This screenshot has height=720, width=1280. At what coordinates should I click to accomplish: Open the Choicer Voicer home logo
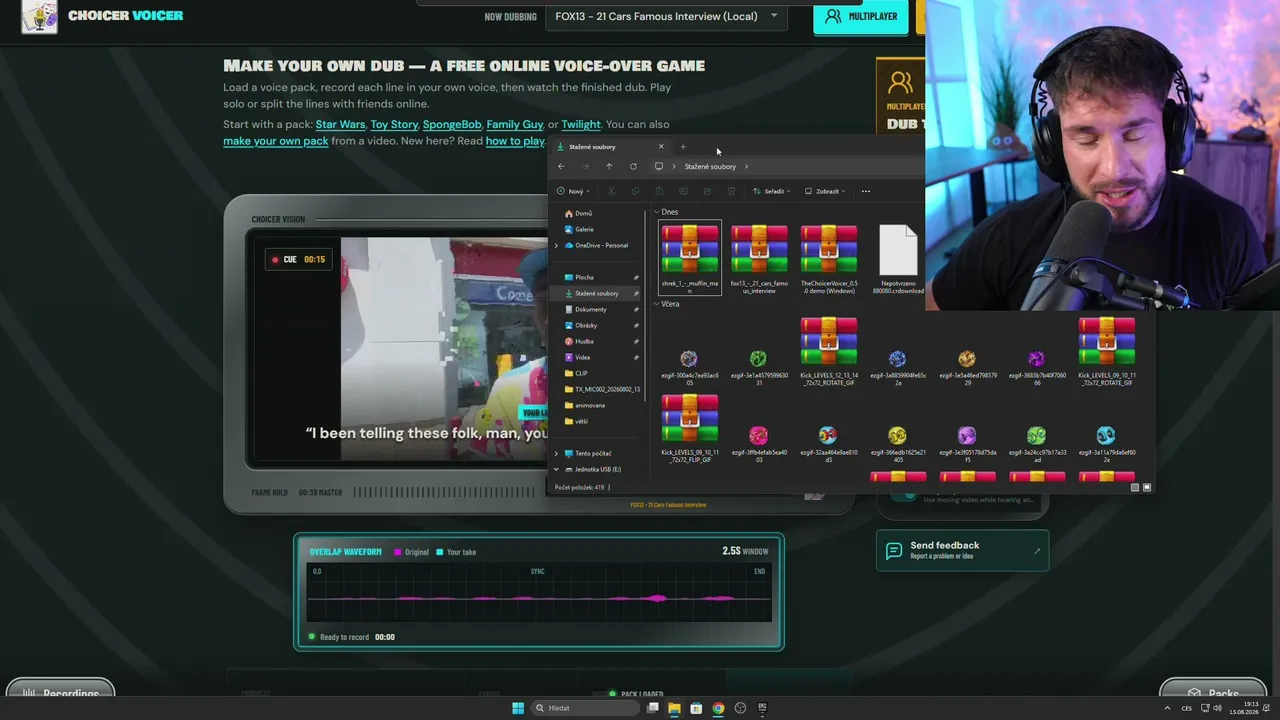click(x=103, y=16)
